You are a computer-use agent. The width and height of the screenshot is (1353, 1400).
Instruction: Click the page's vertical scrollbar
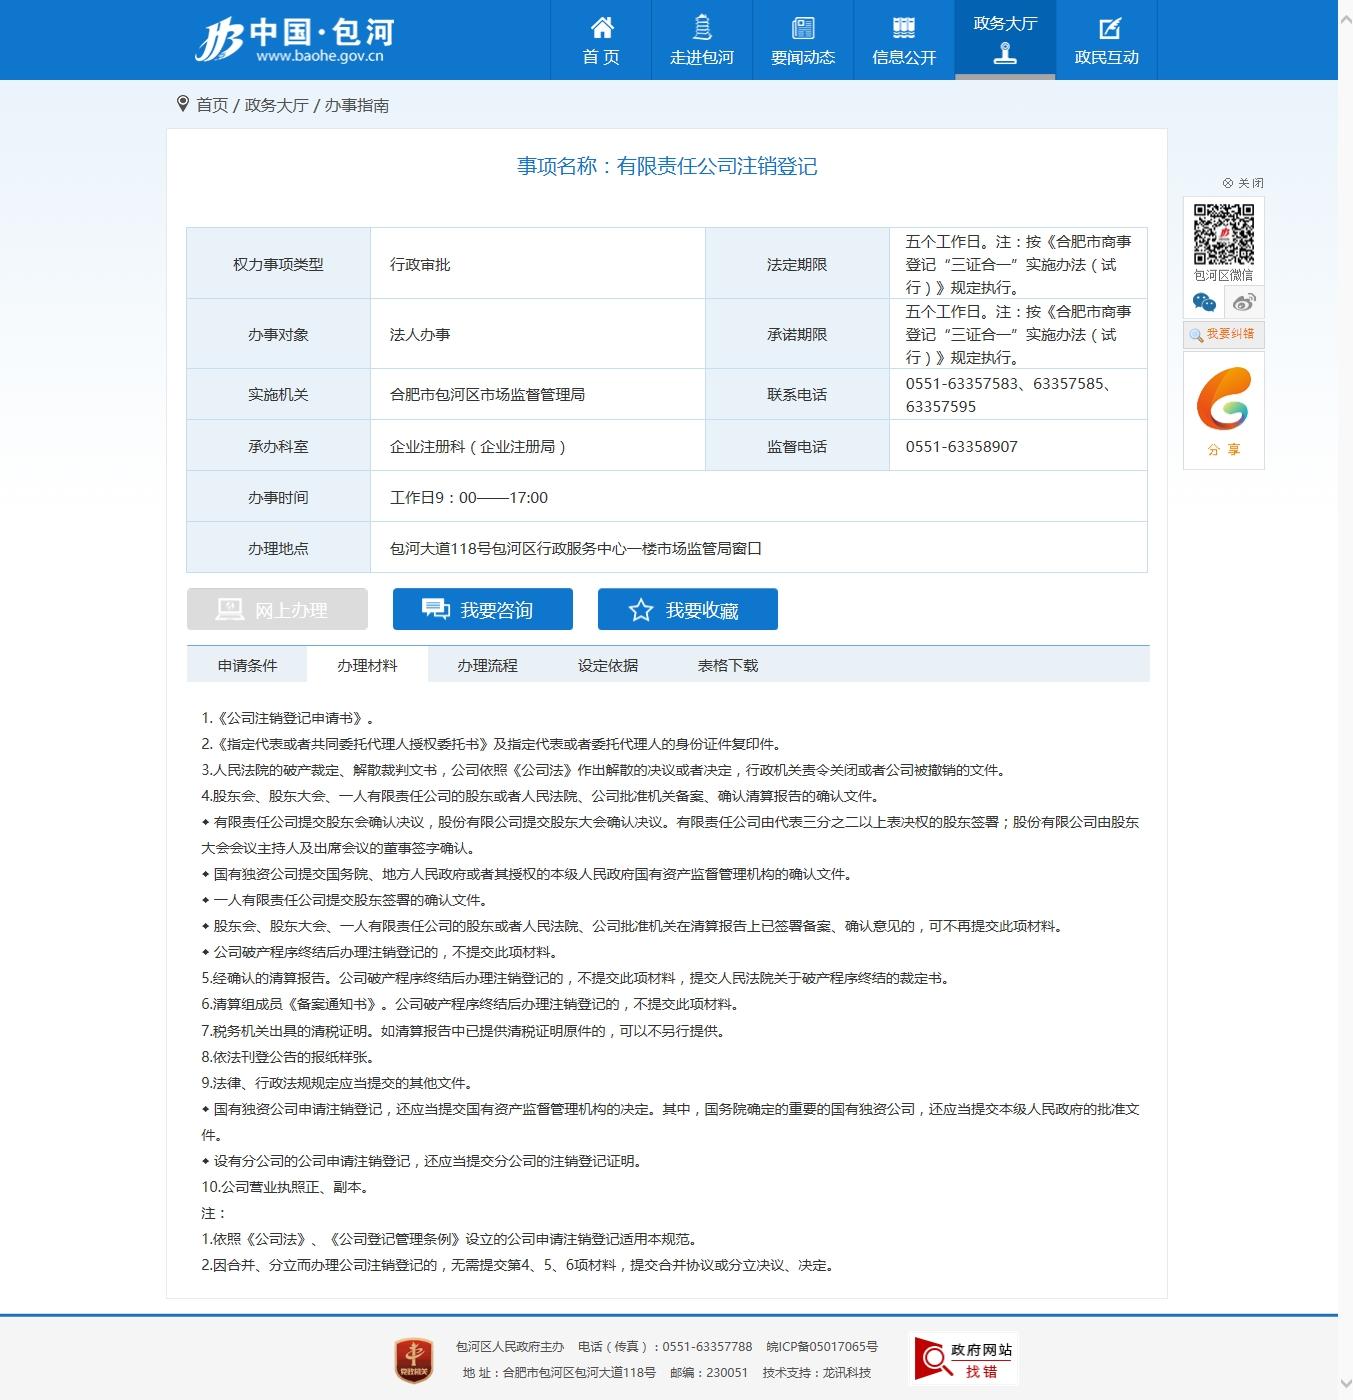coord(1345,700)
